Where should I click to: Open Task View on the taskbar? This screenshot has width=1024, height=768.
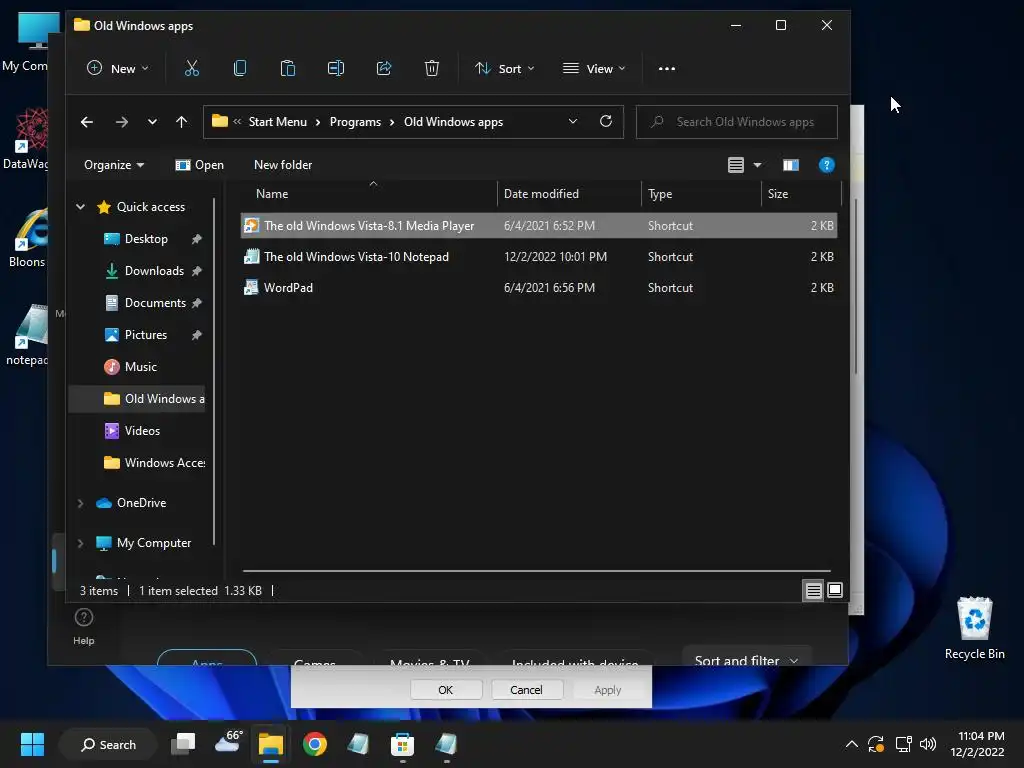click(183, 744)
